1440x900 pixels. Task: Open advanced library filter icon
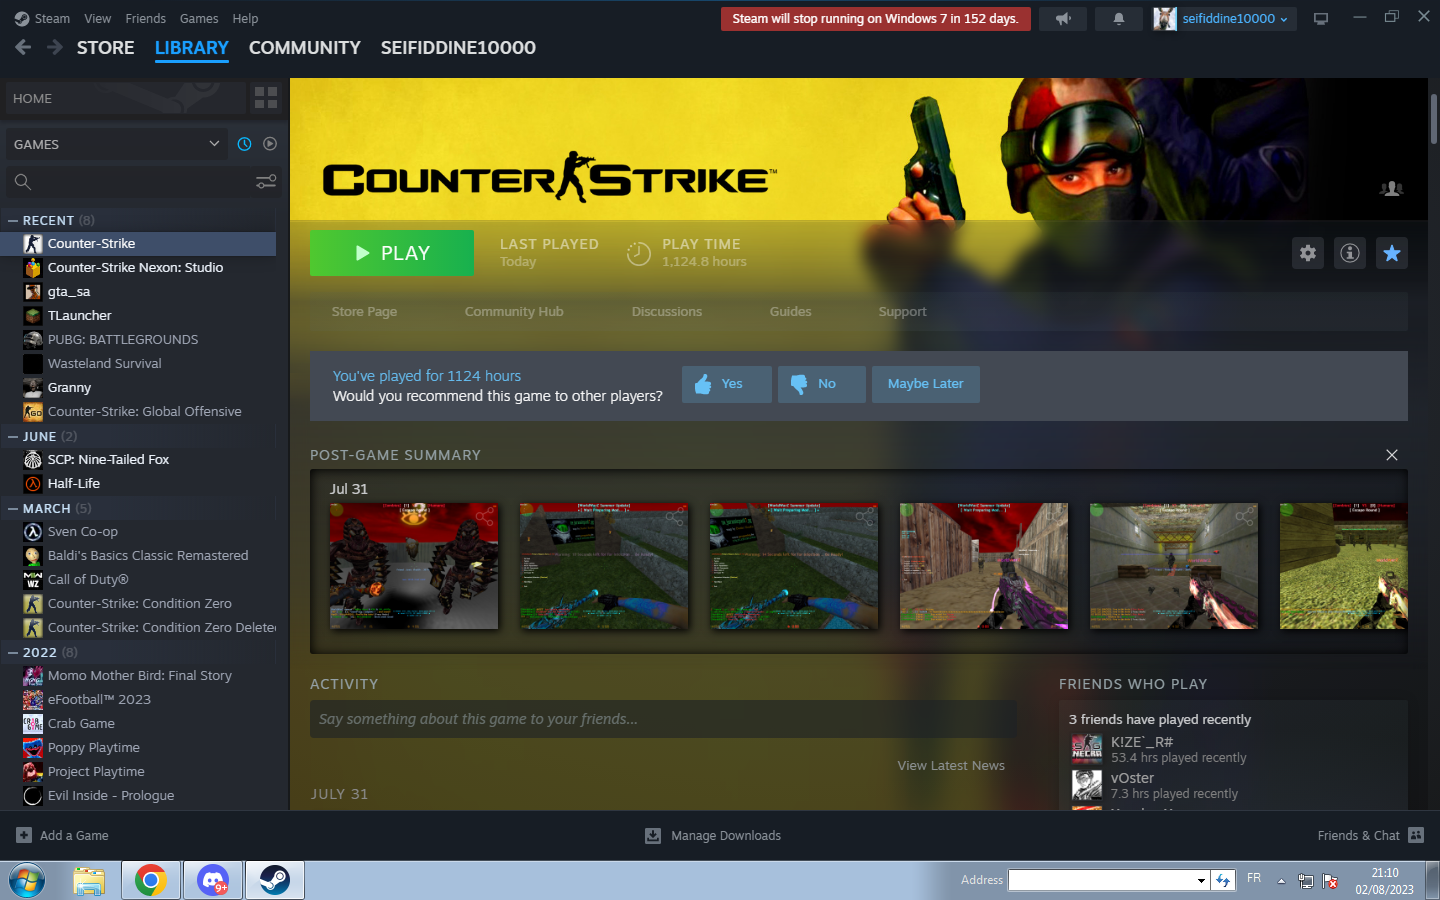tap(266, 181)
